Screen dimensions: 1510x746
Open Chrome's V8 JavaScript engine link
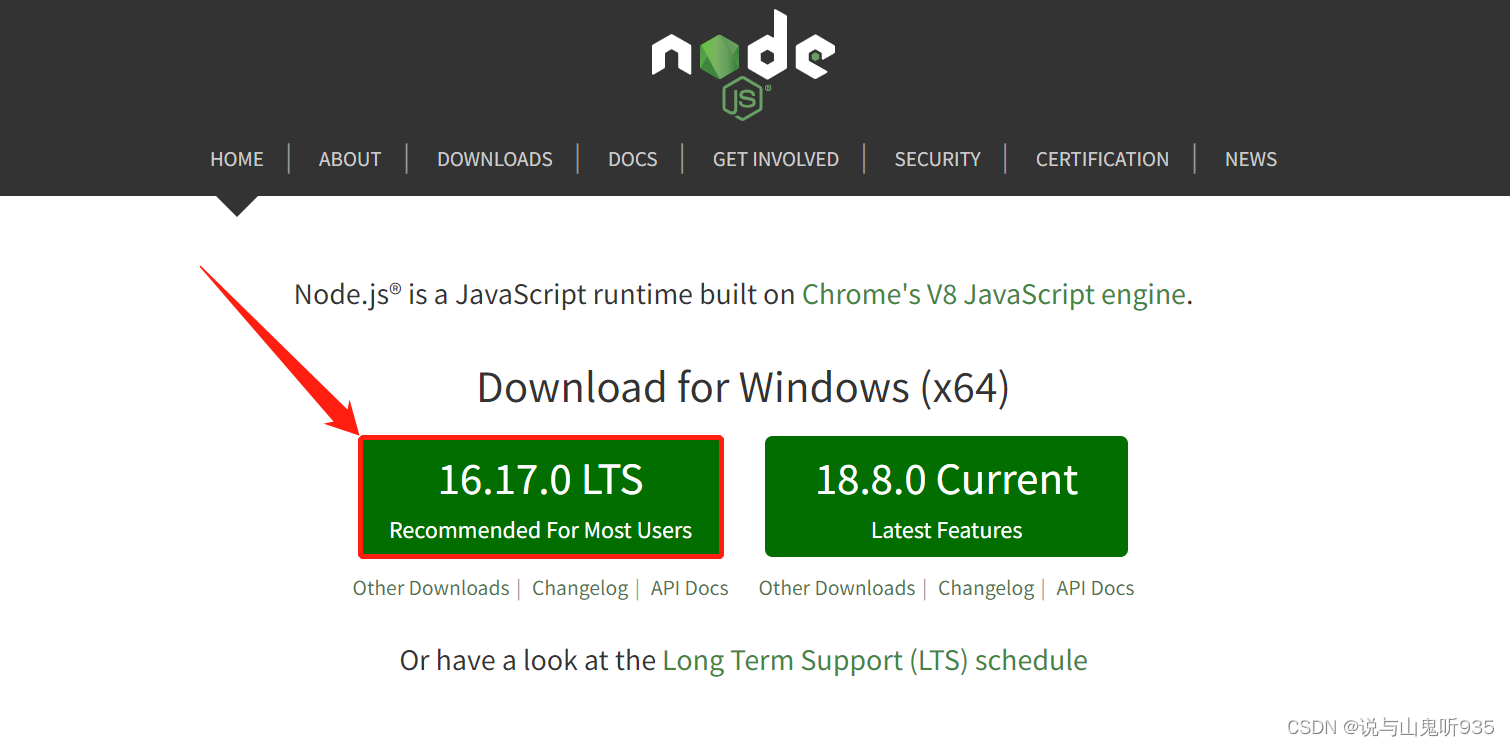(x=993, y=294)
